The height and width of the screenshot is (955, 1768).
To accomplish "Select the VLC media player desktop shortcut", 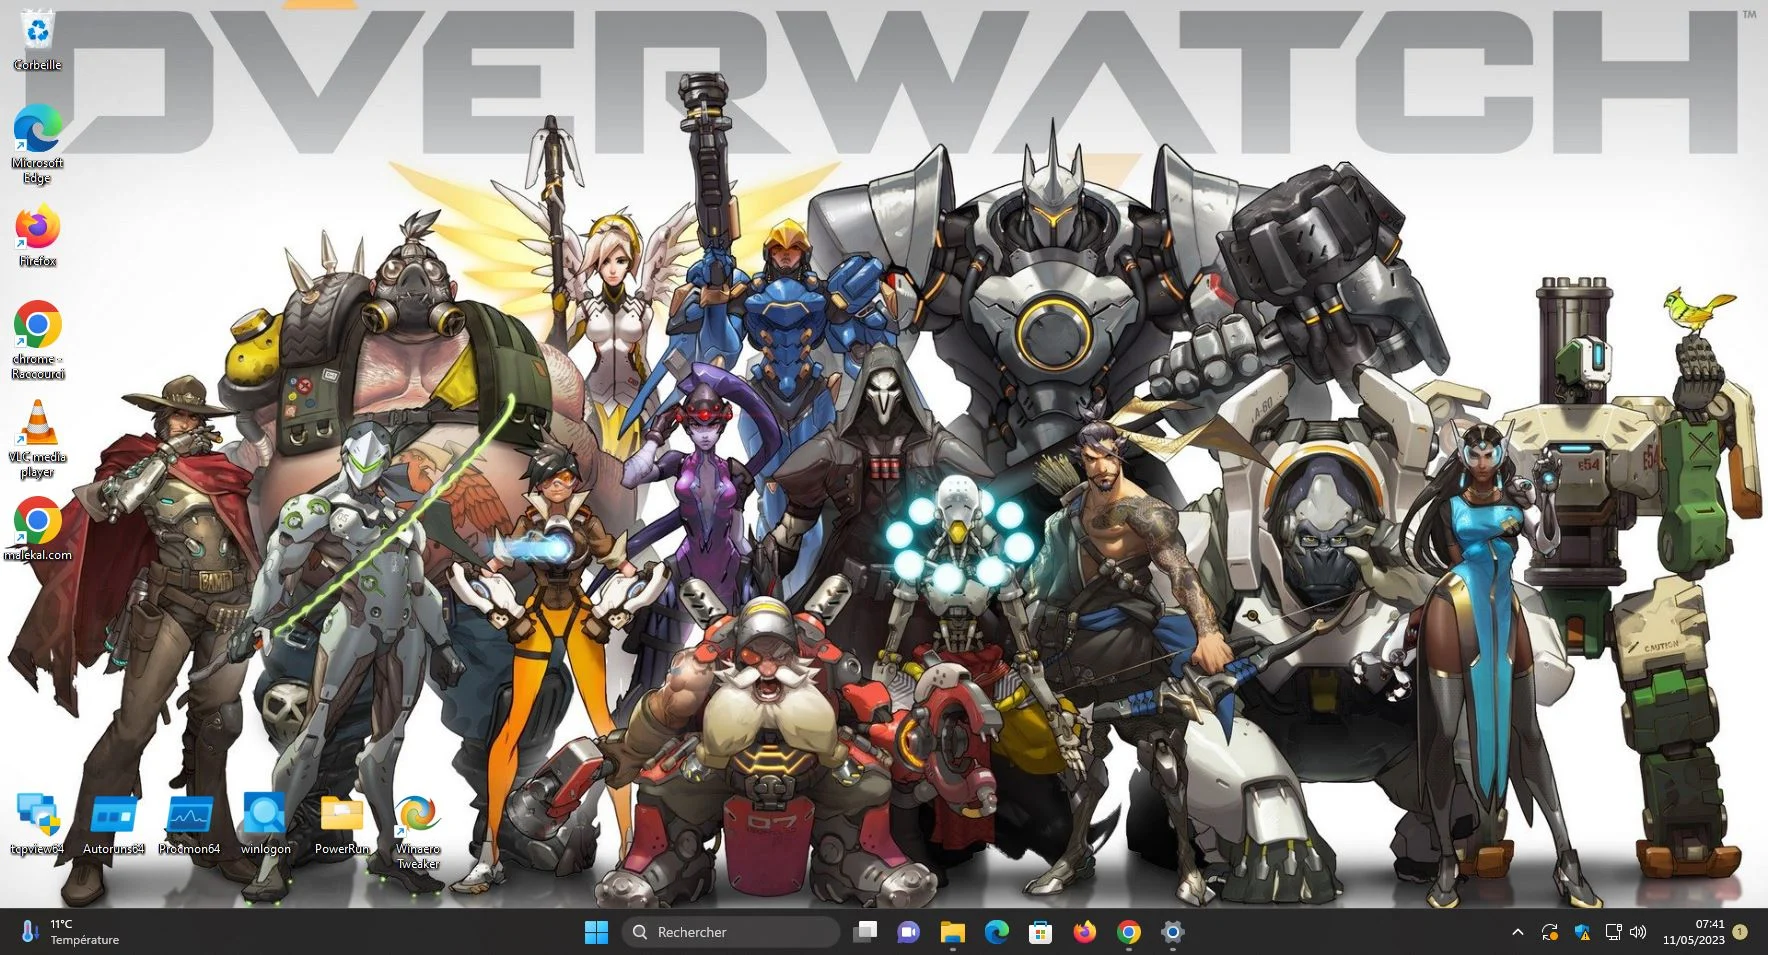I will 37,438.
